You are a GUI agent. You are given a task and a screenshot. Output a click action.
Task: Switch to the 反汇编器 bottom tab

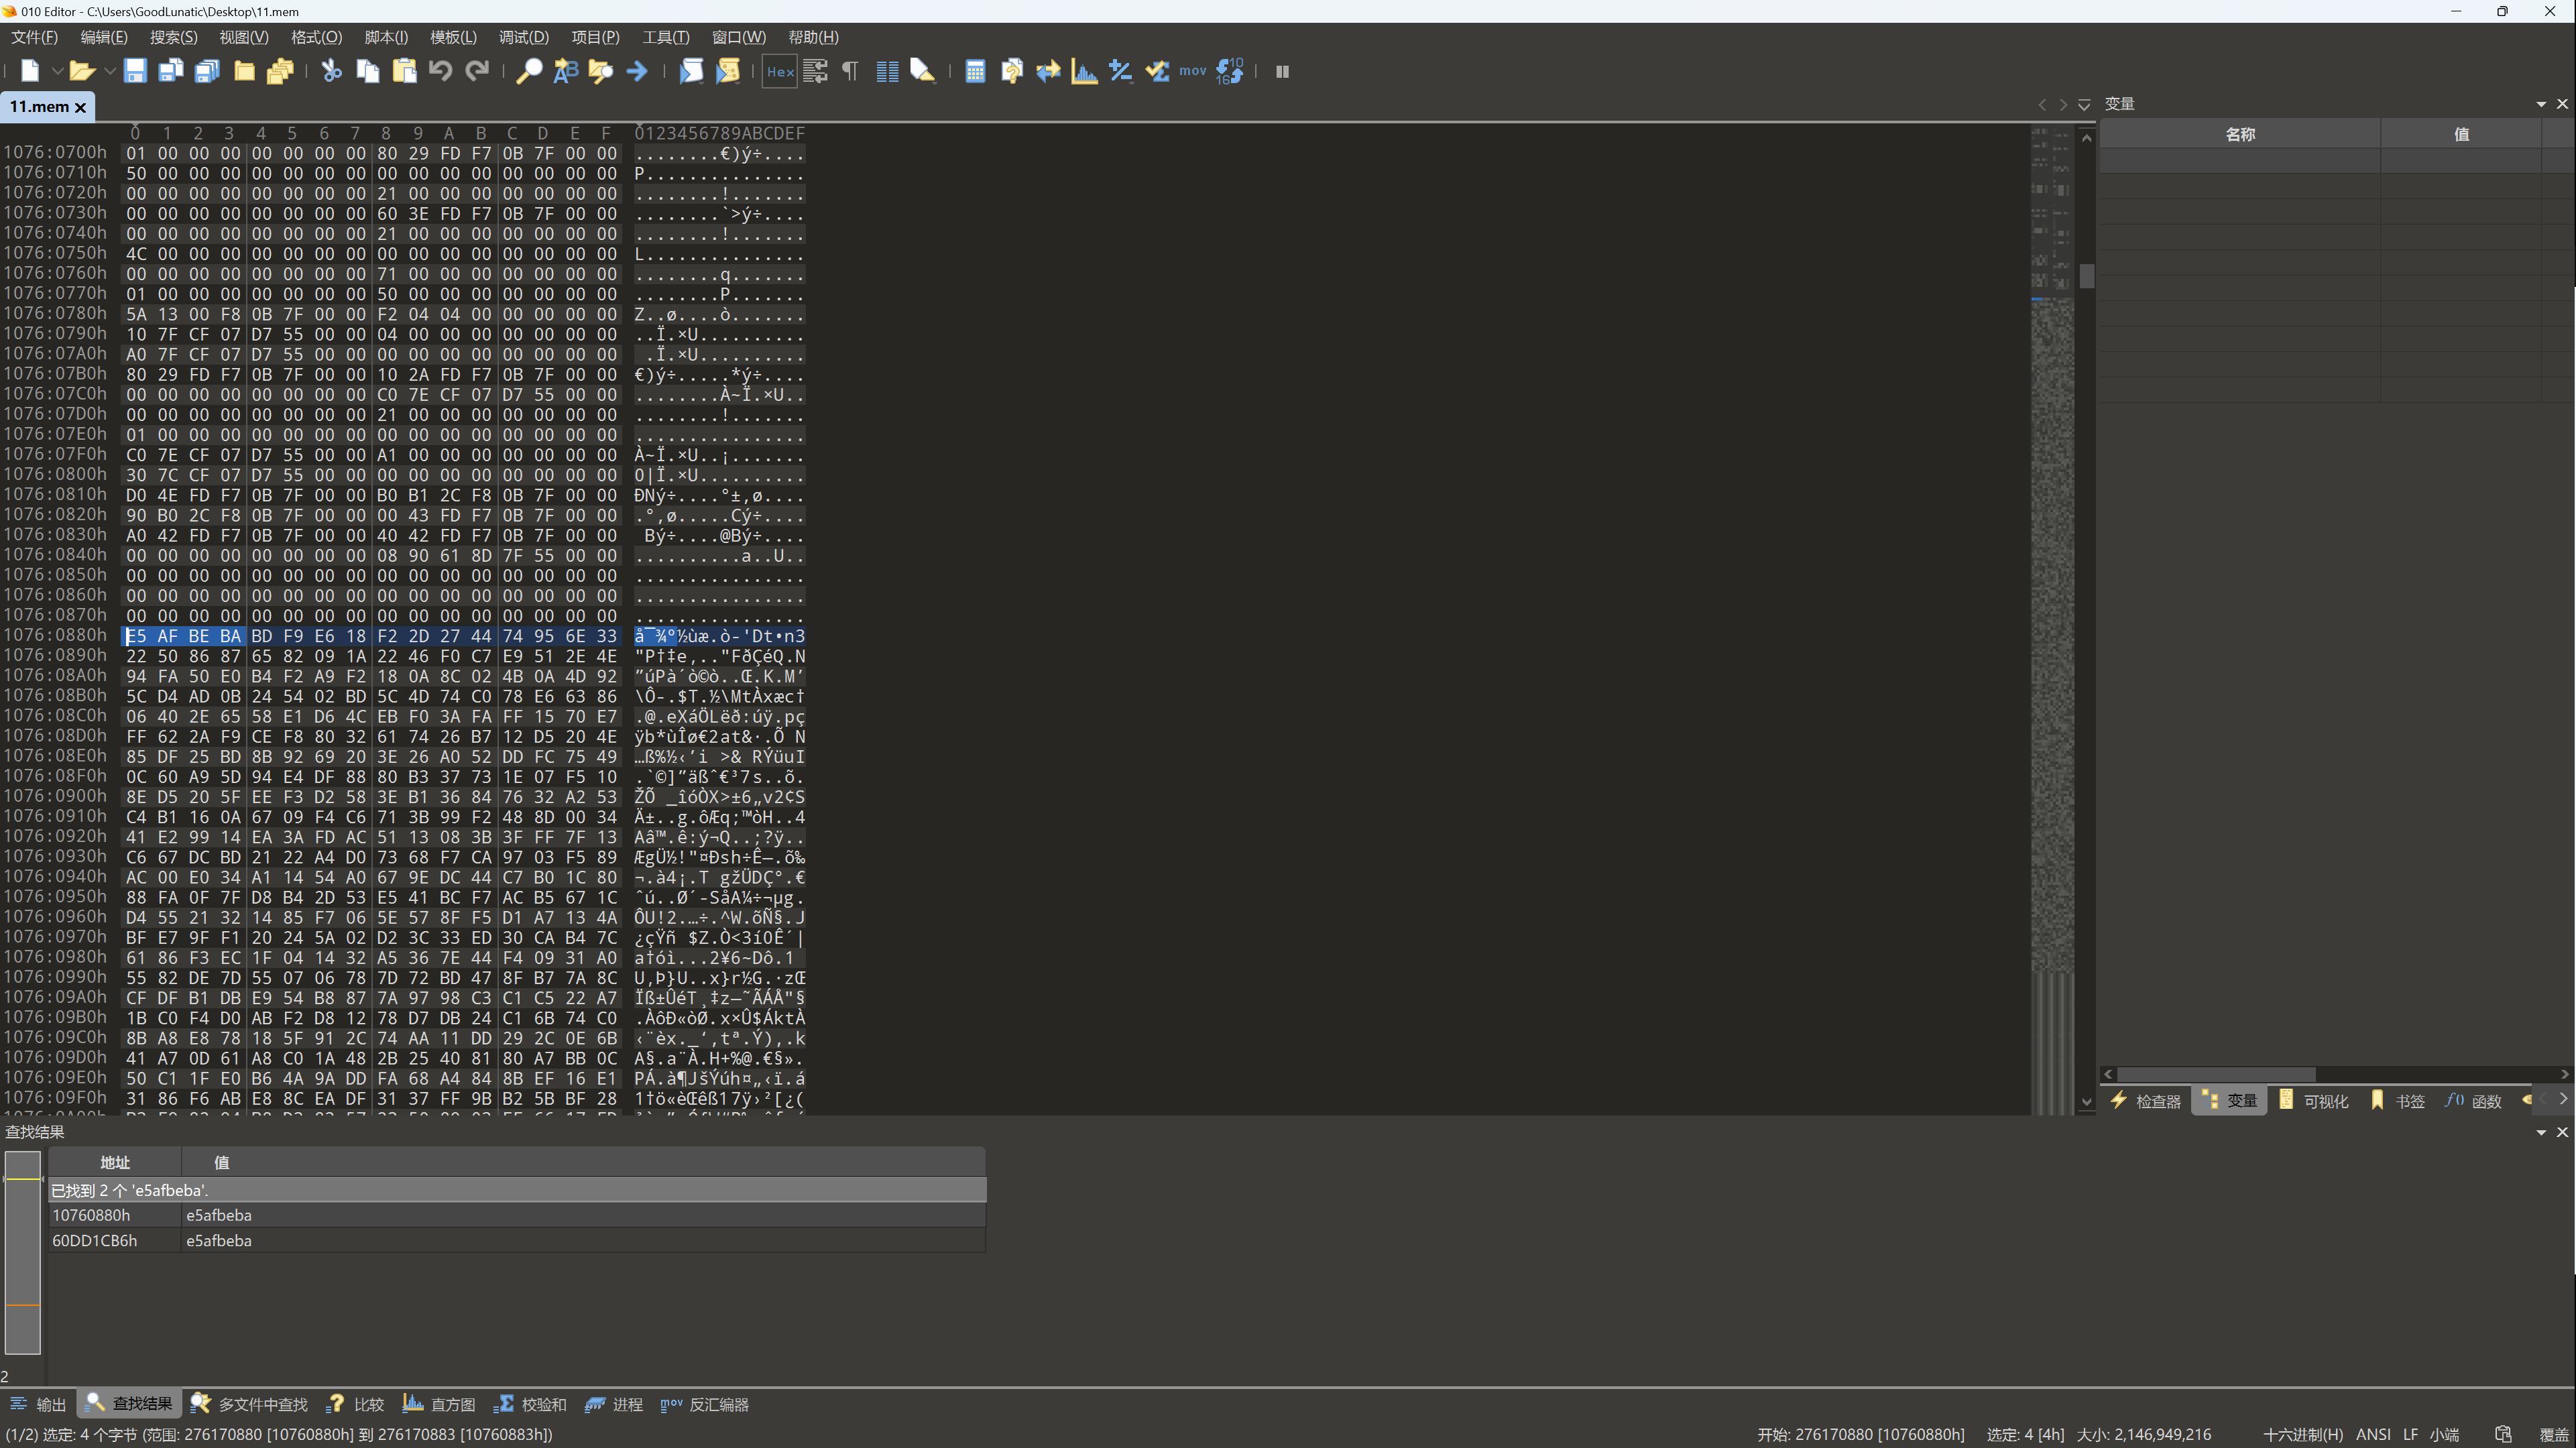pyautogui.click(x=705, y=1404)
